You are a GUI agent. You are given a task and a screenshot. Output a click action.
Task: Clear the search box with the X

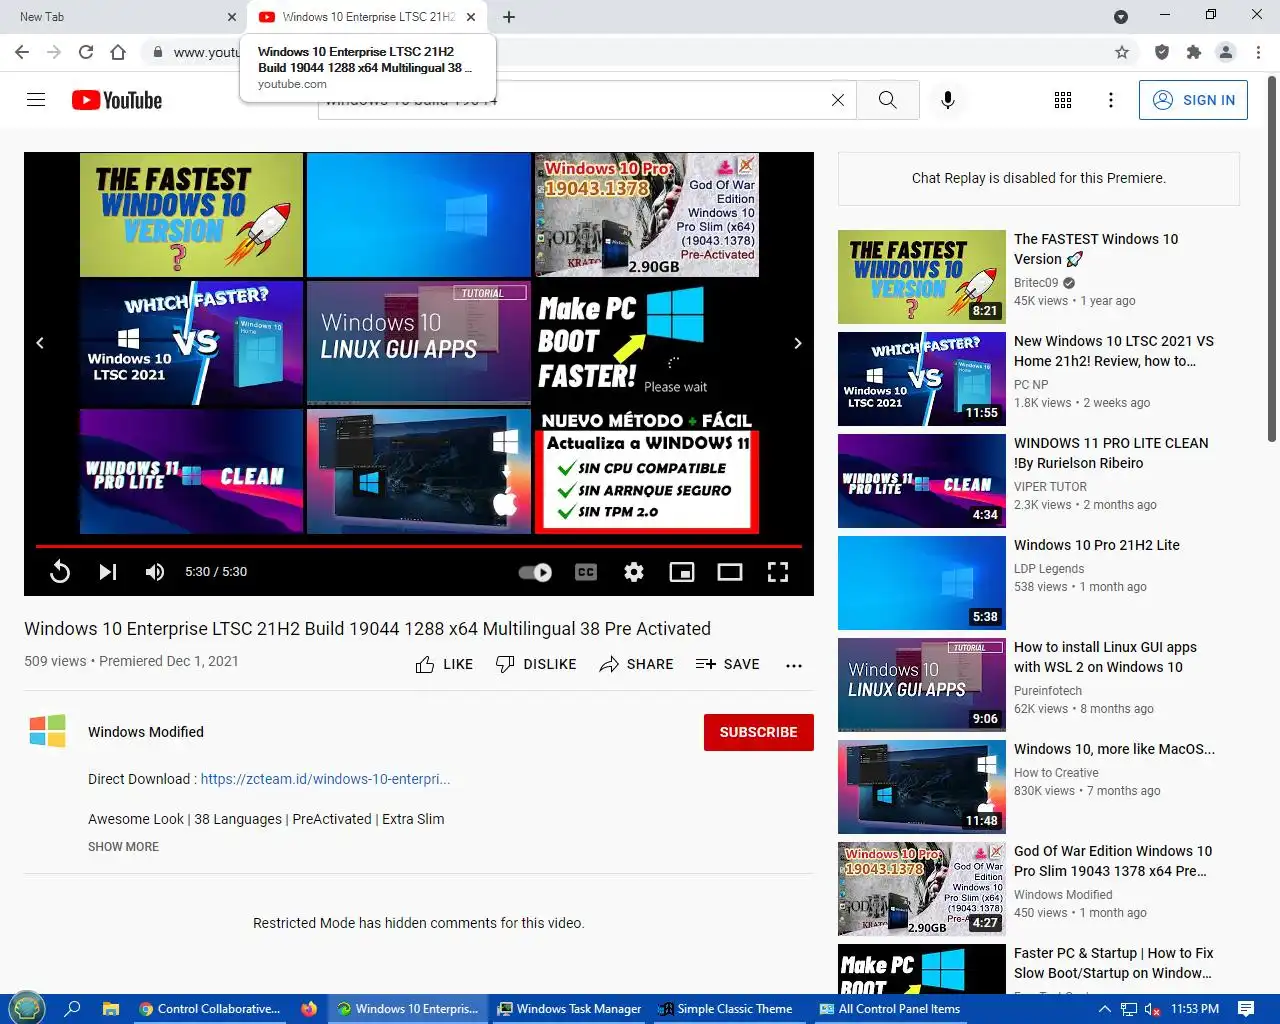tap(838, 100)
